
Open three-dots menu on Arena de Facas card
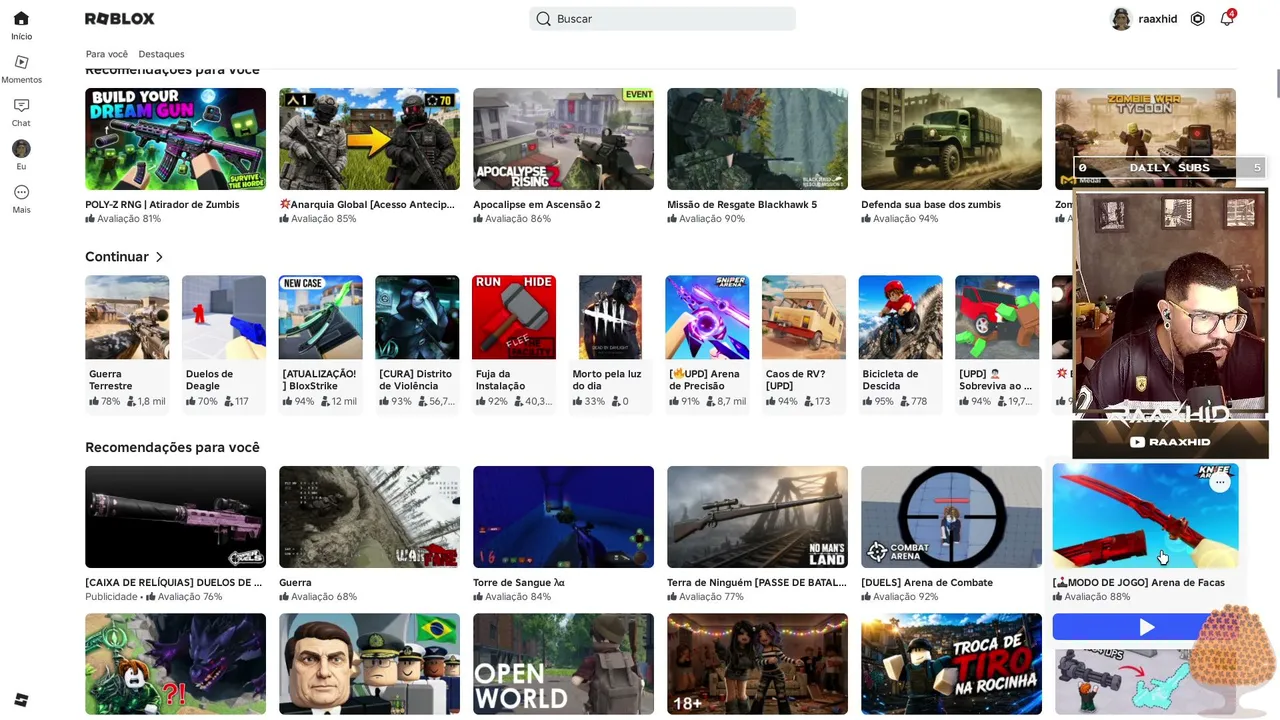pyautogui.click(x=1219, y=483)
